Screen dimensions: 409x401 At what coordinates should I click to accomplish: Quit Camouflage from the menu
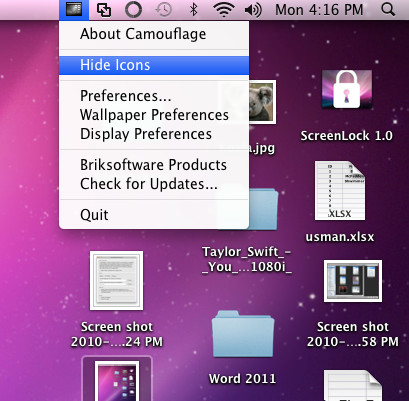(154, 215)
